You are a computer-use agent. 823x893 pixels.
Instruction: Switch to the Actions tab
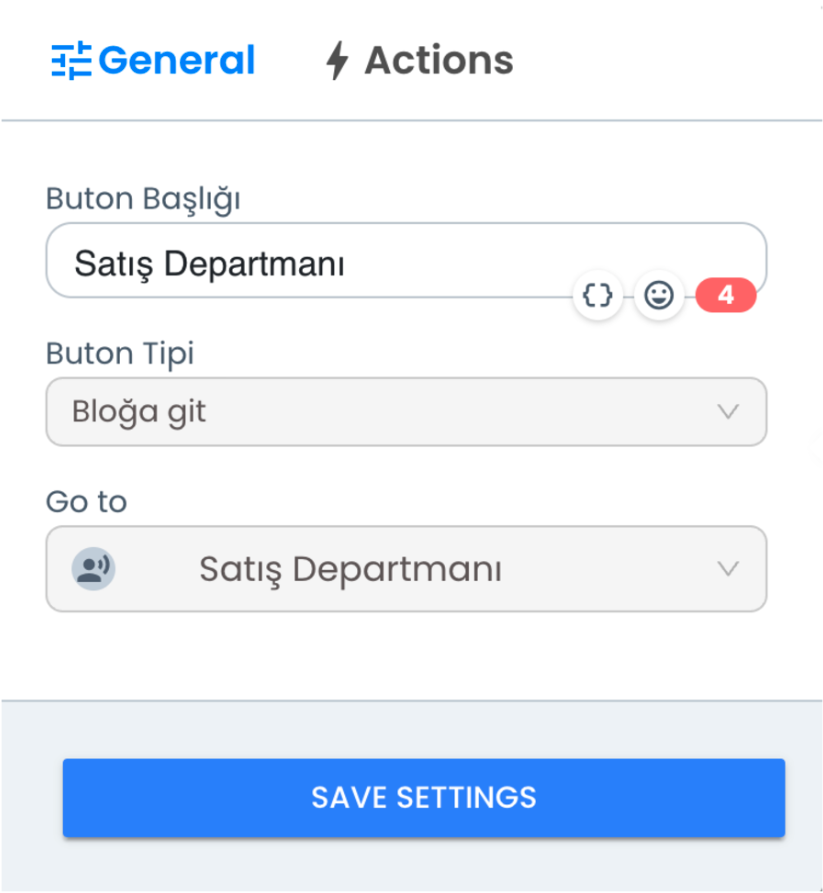(x=420, y=60)
